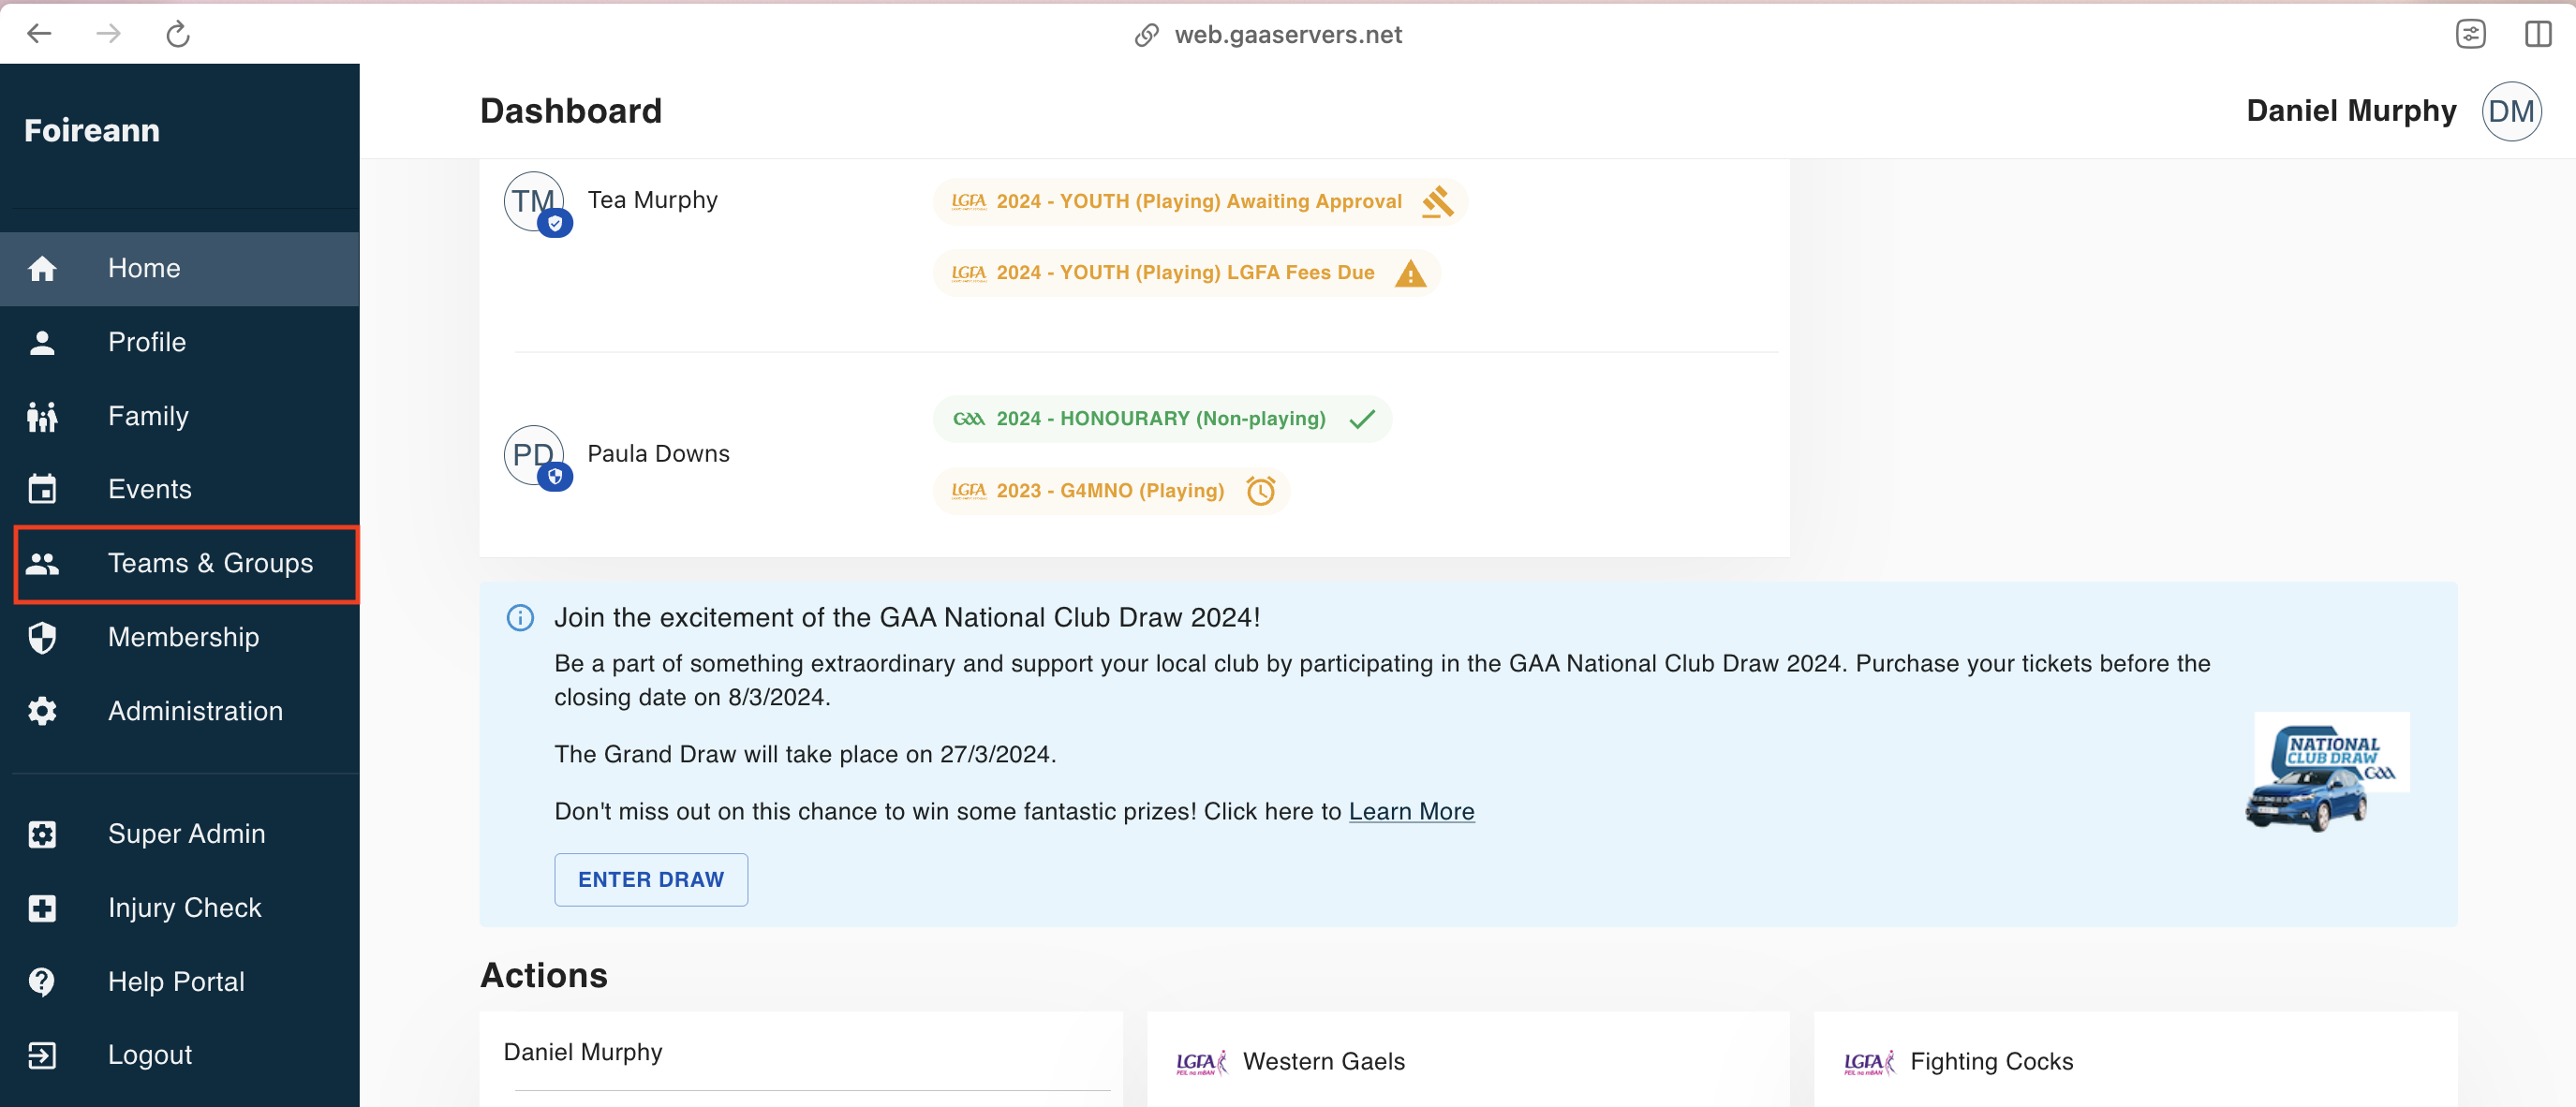Viewport: 2576px width, 1107px height.
Task: Open the browser site controls icon
Action: coord(2470,34)
